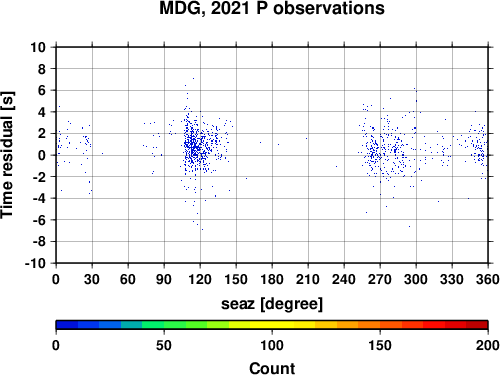Screen dimensions: 500x375
Task: Click x-axis tick label '120'
Action: (200, 279)
